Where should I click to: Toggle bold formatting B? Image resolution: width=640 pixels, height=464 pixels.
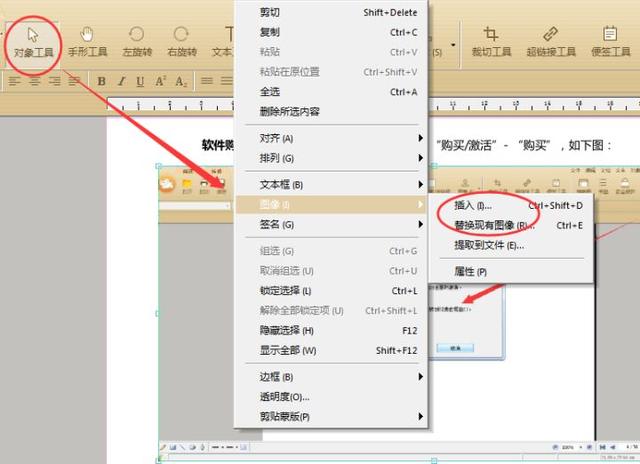coord(102,81)
